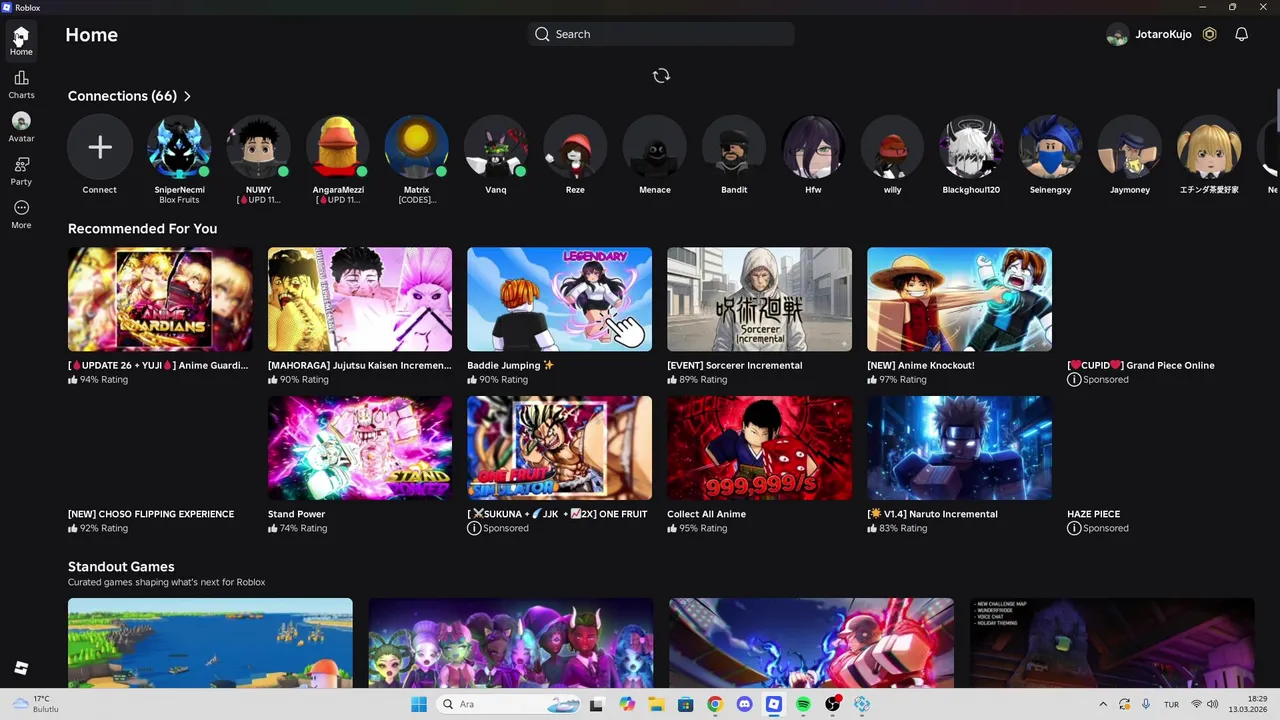The image size is (1280, 720).
Task: Open the Anime Knockout game thumbnail
Action: (x=960, y=300)
